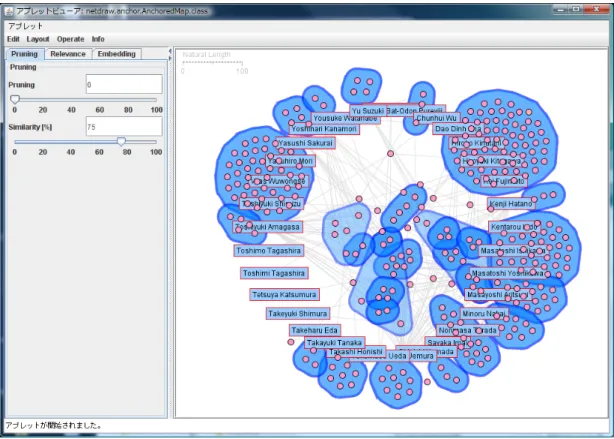Select the Masatoshi Yoshikawa anchor label
This screenshot has width=614, height=439.
click(x=508, y=273)
